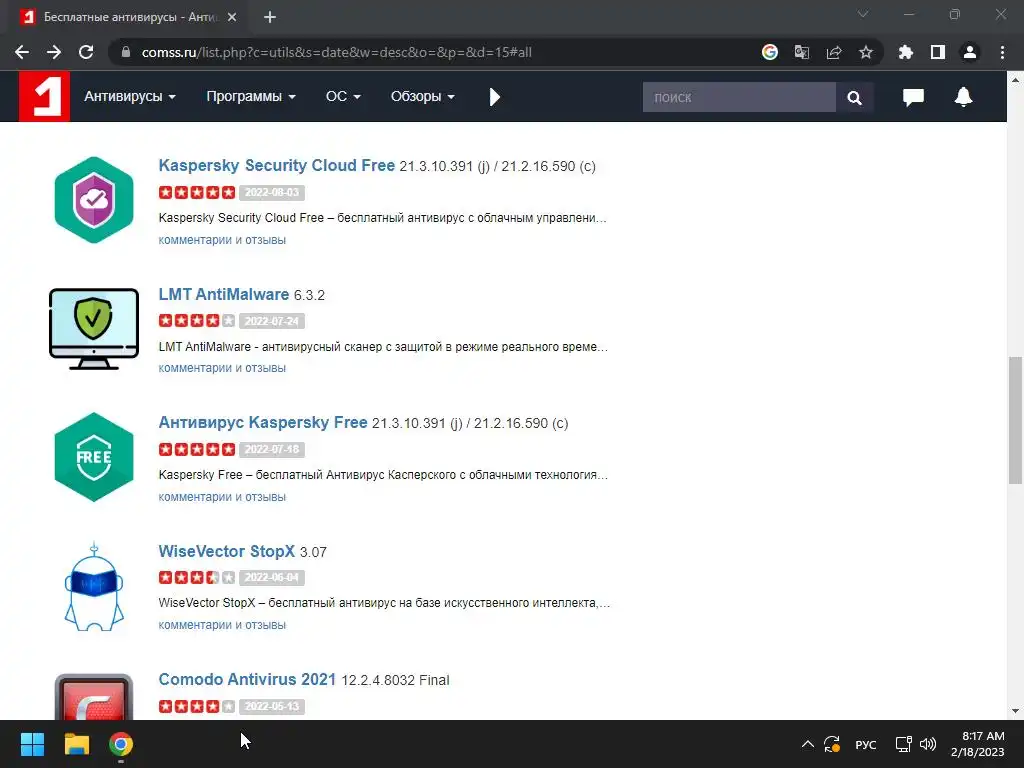Viewport: 1024px width, 768px height.
Task: Open the Comodo Antivirus icon
Action: pyautogui.click(x=94, y=696)
